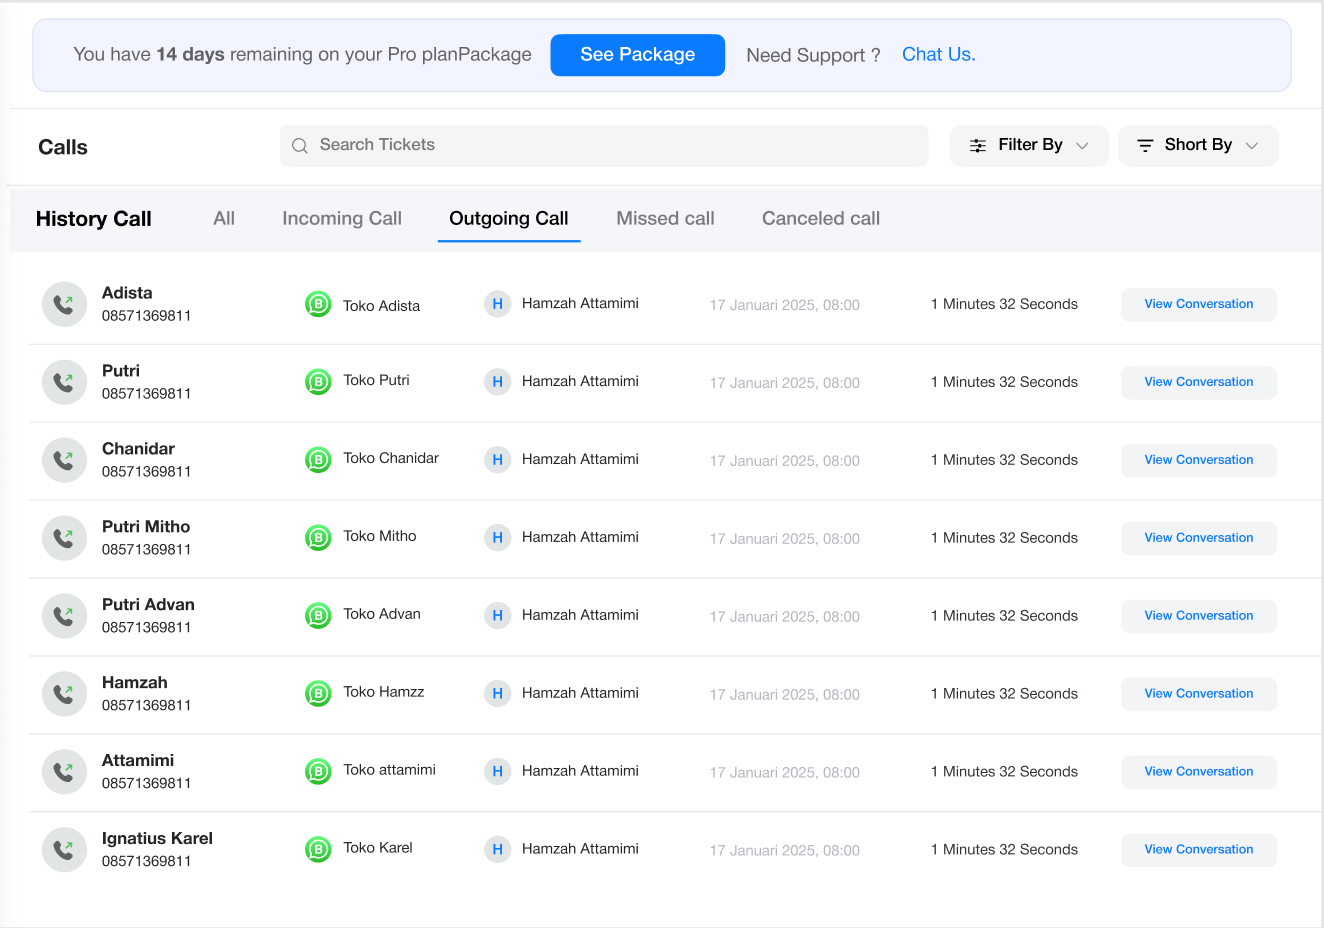Click the outgoing call icon beside Ignatius Karel

(x=64, y=850)
